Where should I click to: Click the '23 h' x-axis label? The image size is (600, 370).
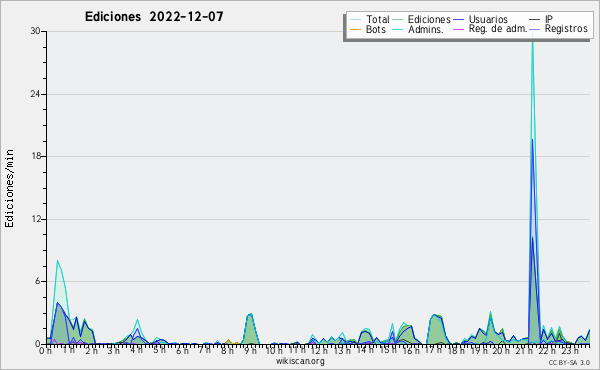569,350
